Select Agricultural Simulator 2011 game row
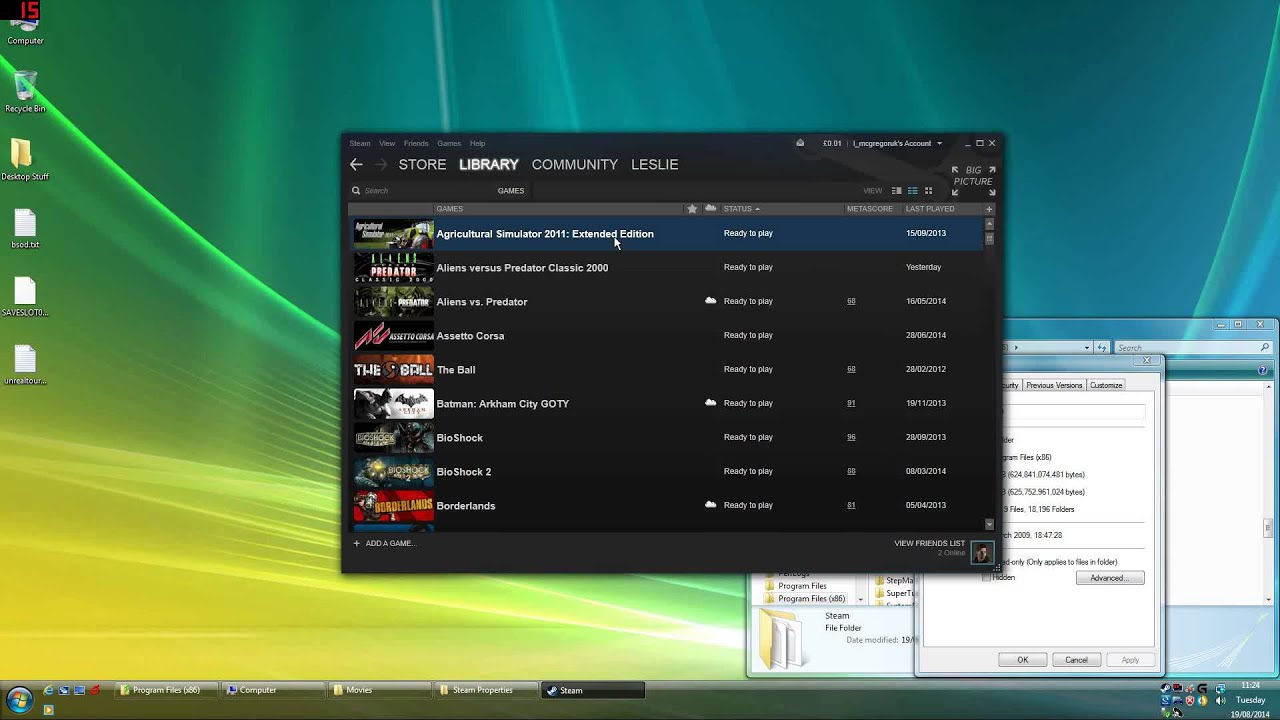 666,233
